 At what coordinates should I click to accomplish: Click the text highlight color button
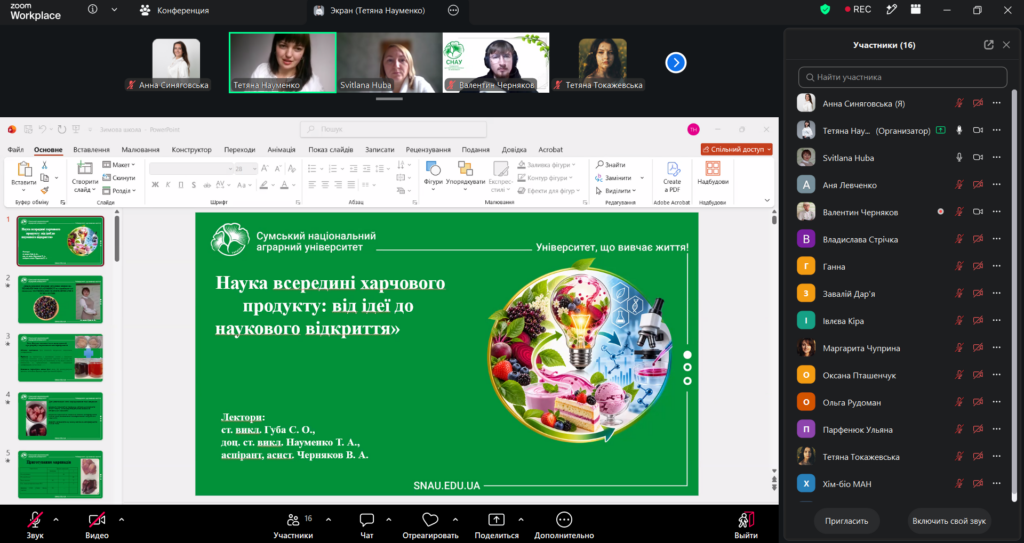pyautogui.click(x=264, y=186)
